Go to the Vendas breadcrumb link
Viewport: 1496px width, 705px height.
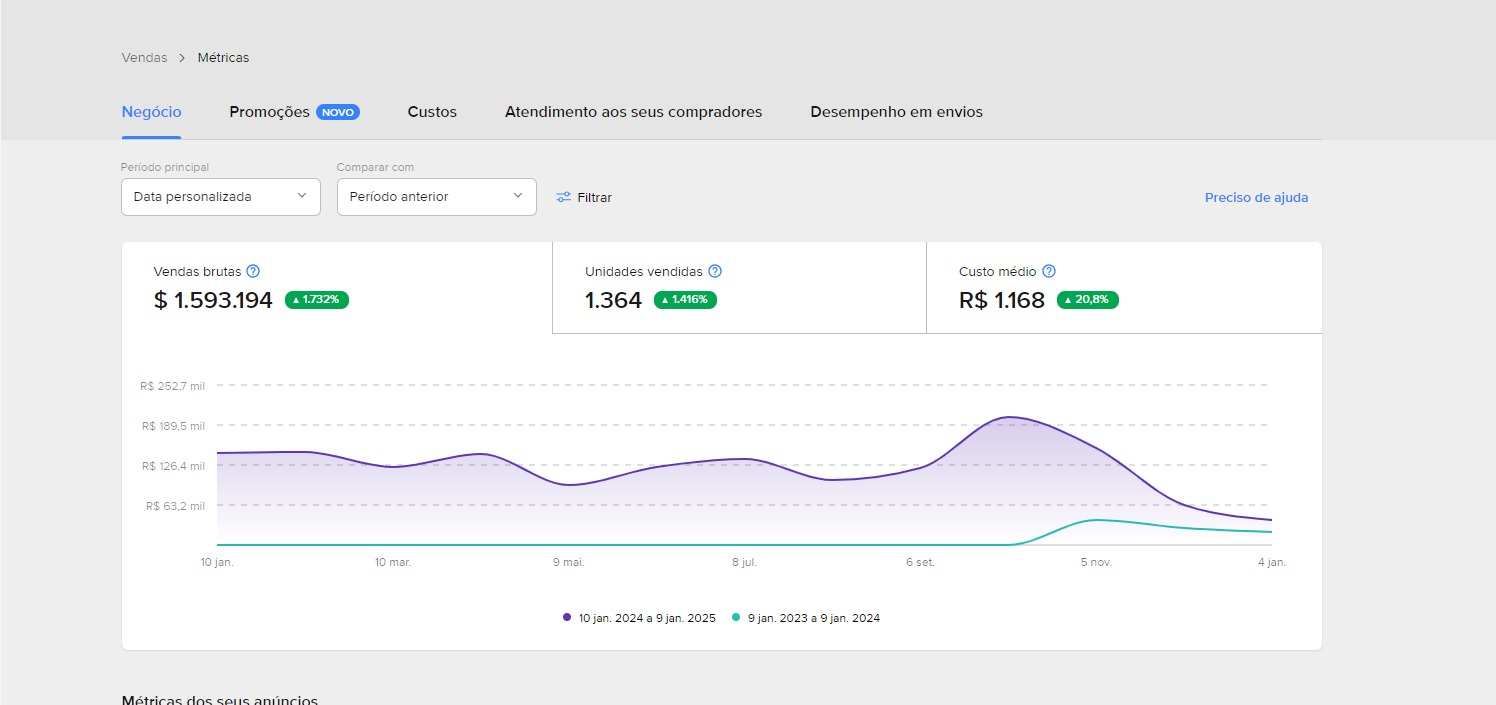[x=144, y=58]
